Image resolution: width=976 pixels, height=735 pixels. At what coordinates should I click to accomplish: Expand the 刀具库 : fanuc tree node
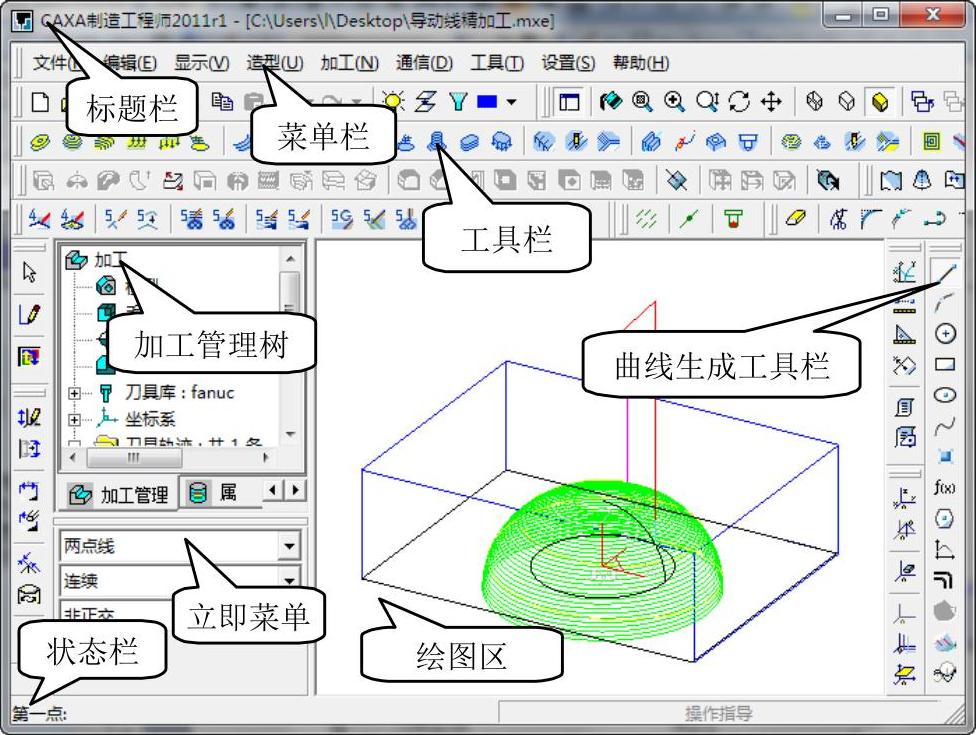pos(74,393)
